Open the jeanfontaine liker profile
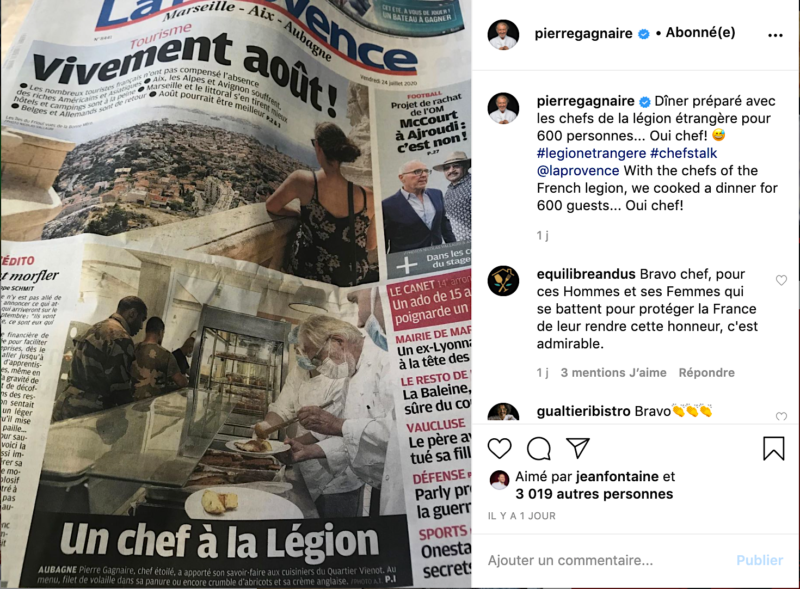800x589 pixels. pyautogui.click(x=617, y=477)
